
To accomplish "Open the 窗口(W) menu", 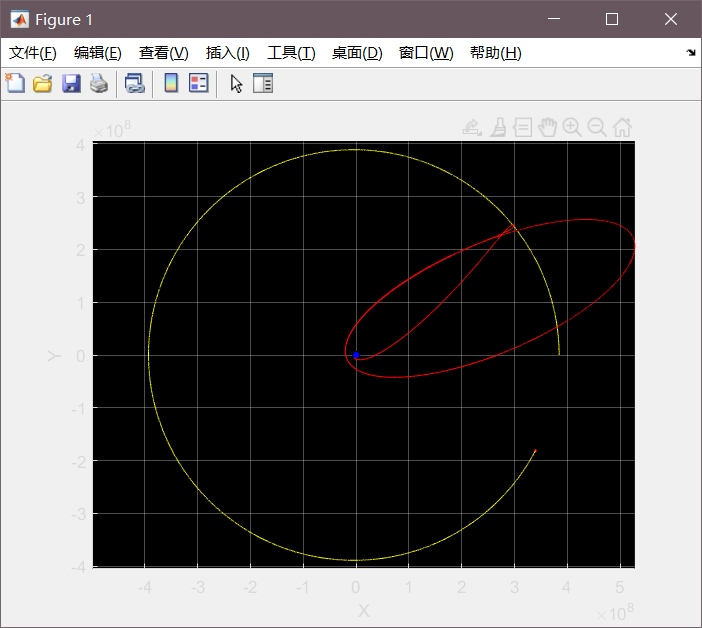I will pyautogui.click(x=426, y=53).
